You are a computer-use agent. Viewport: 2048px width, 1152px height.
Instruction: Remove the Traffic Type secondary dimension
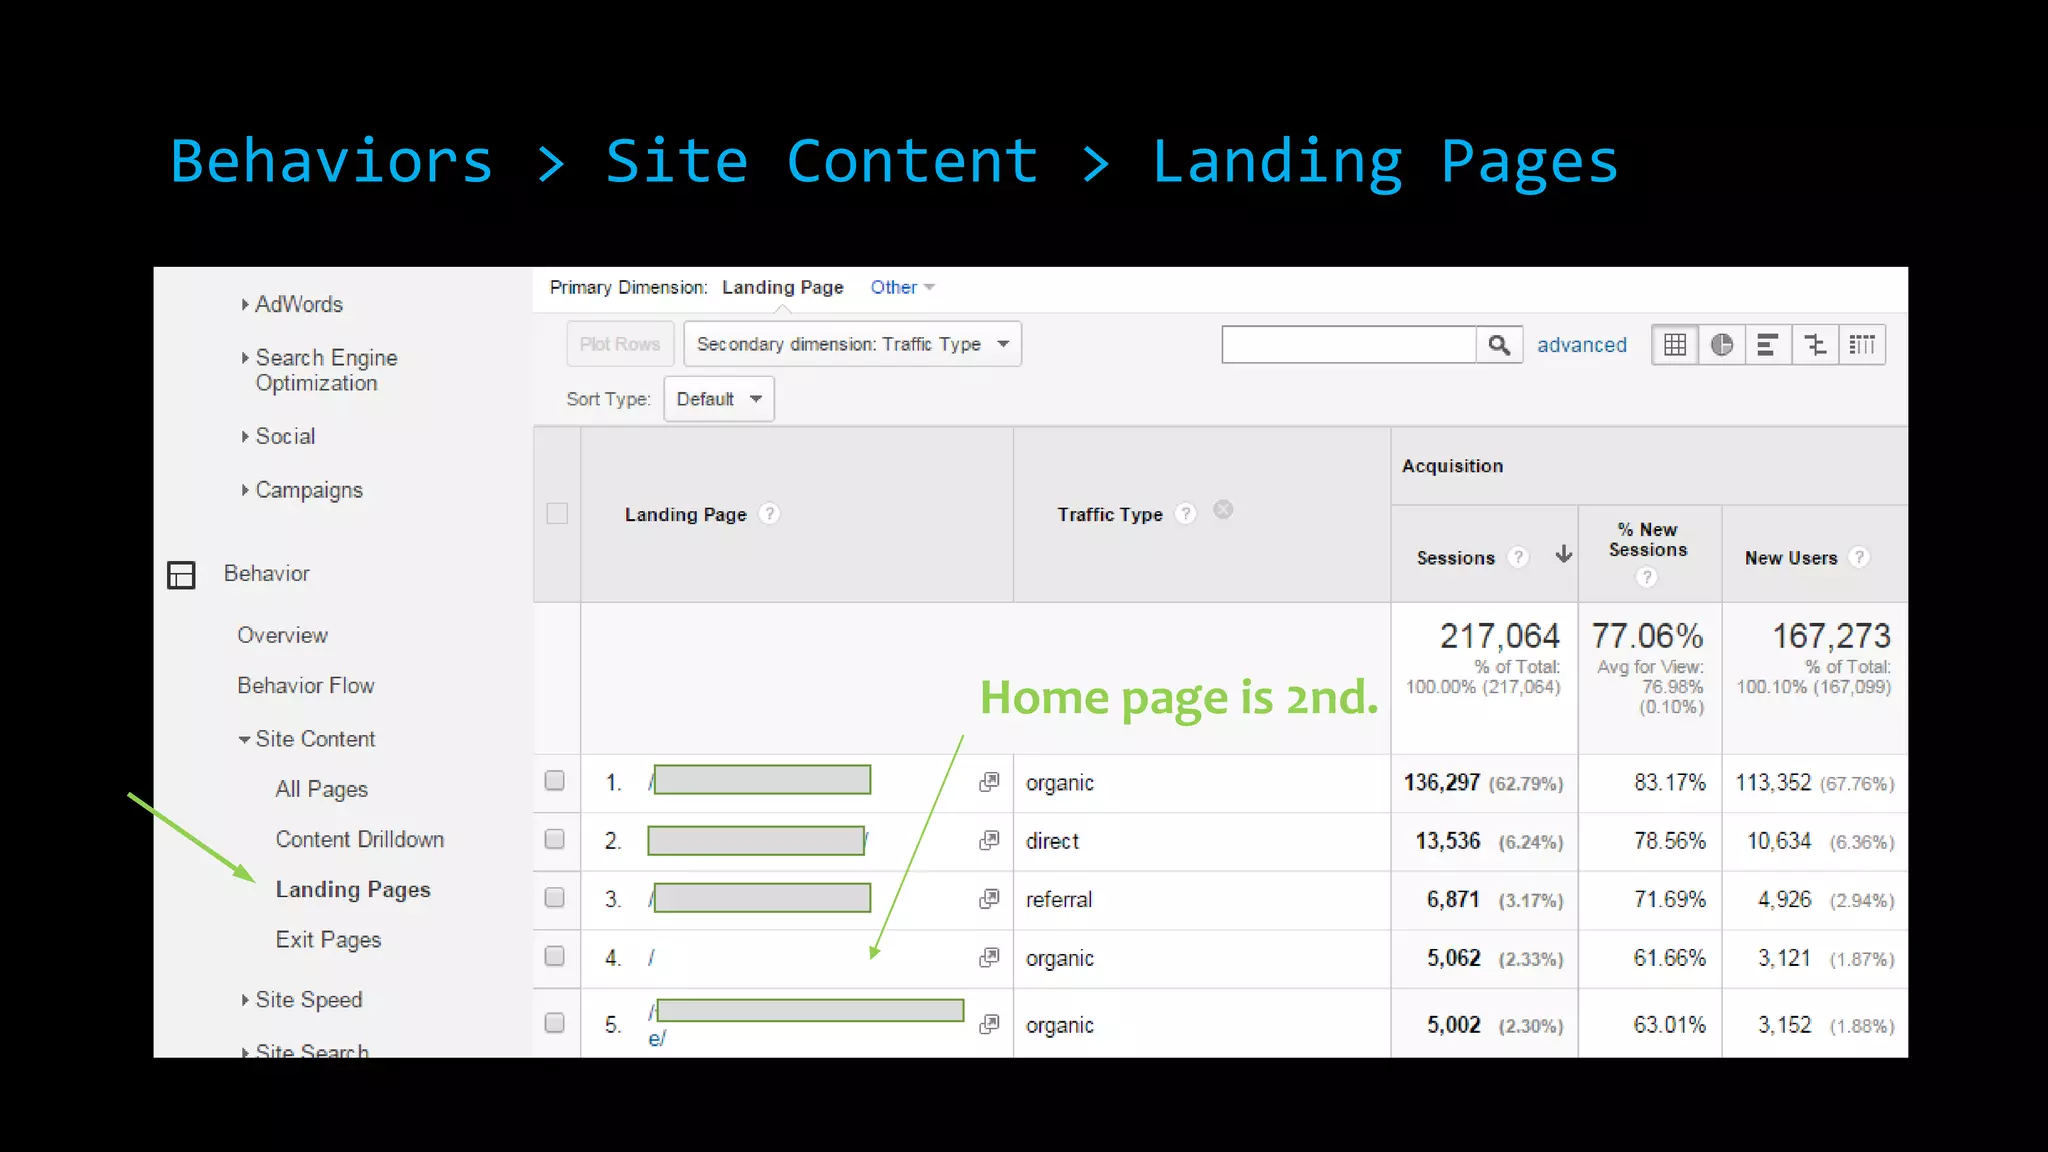[1223, 510]
